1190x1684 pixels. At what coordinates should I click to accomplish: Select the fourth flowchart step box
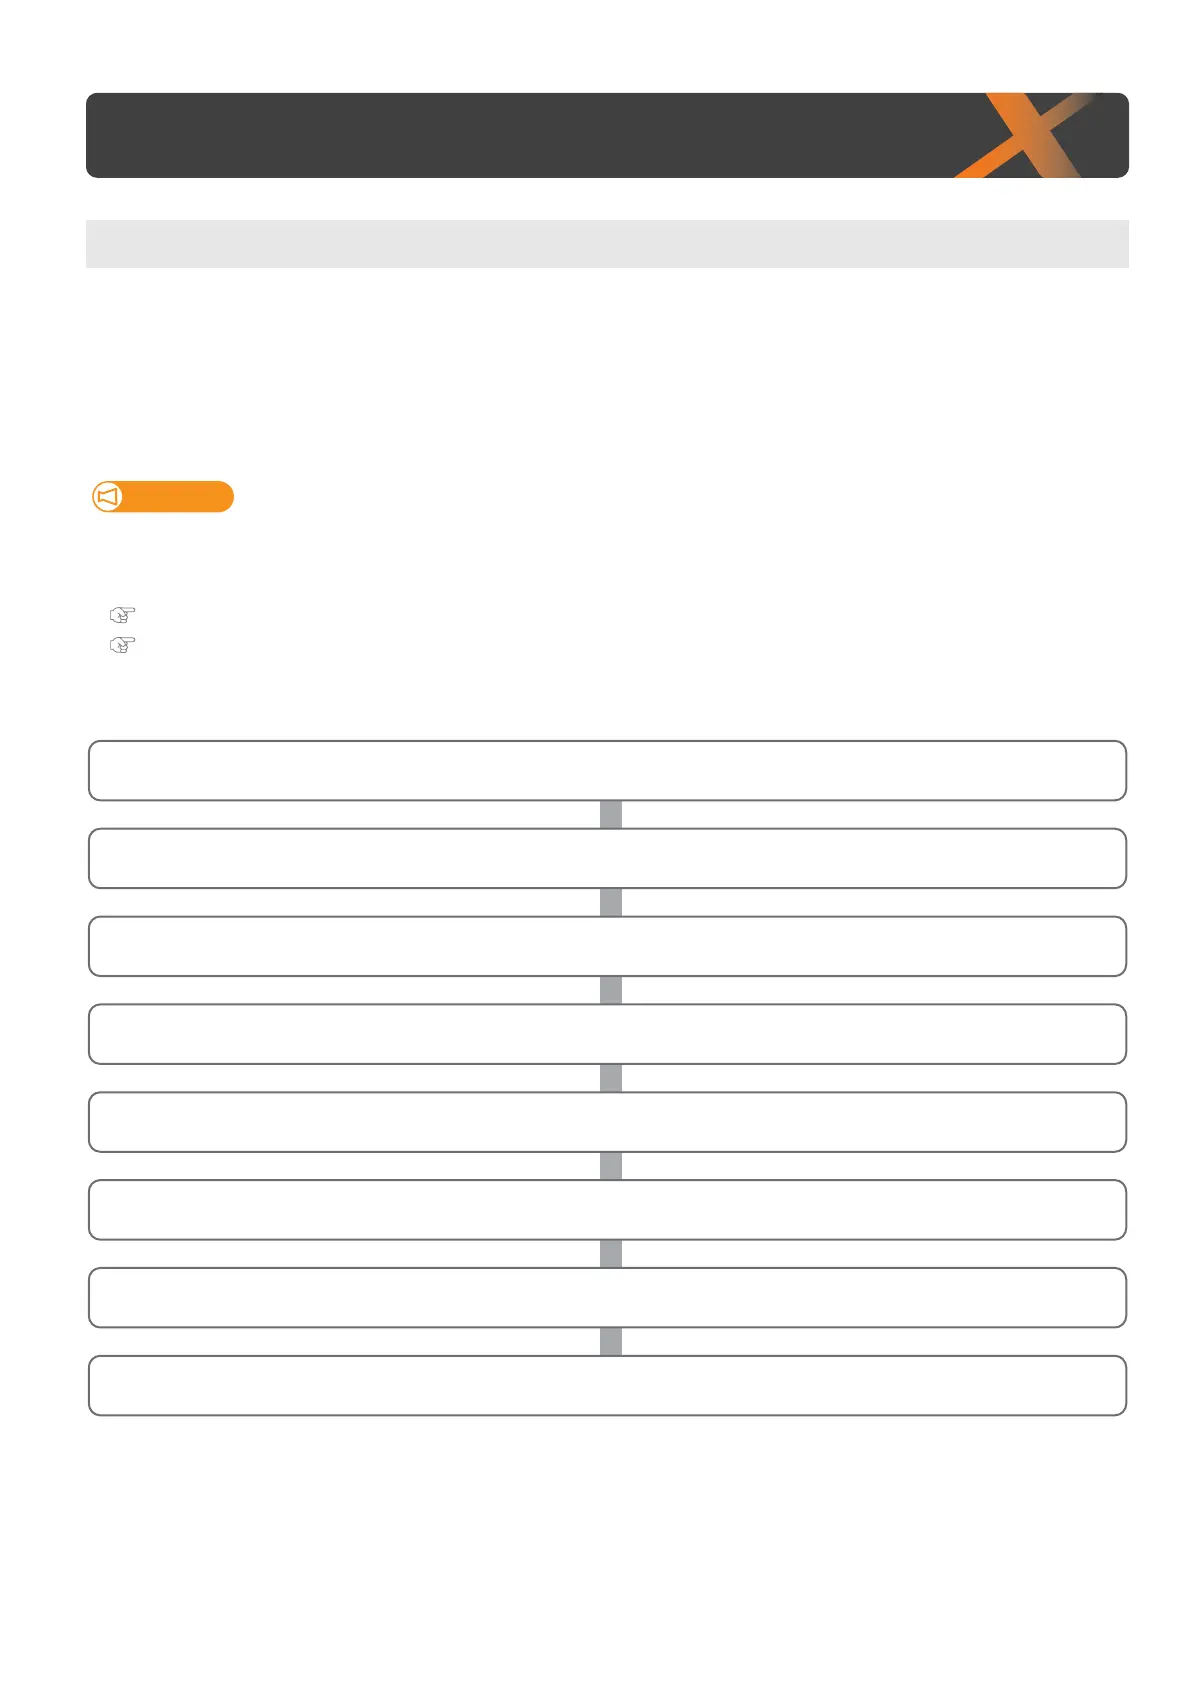(x=607, y=1034)
